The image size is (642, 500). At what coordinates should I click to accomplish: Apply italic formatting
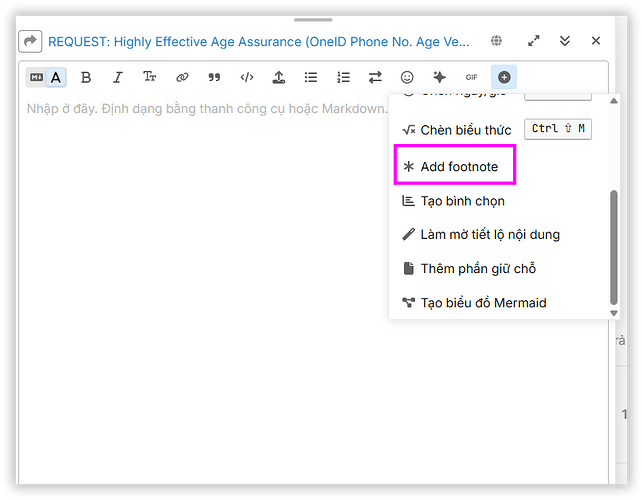(x=118, y=77)
